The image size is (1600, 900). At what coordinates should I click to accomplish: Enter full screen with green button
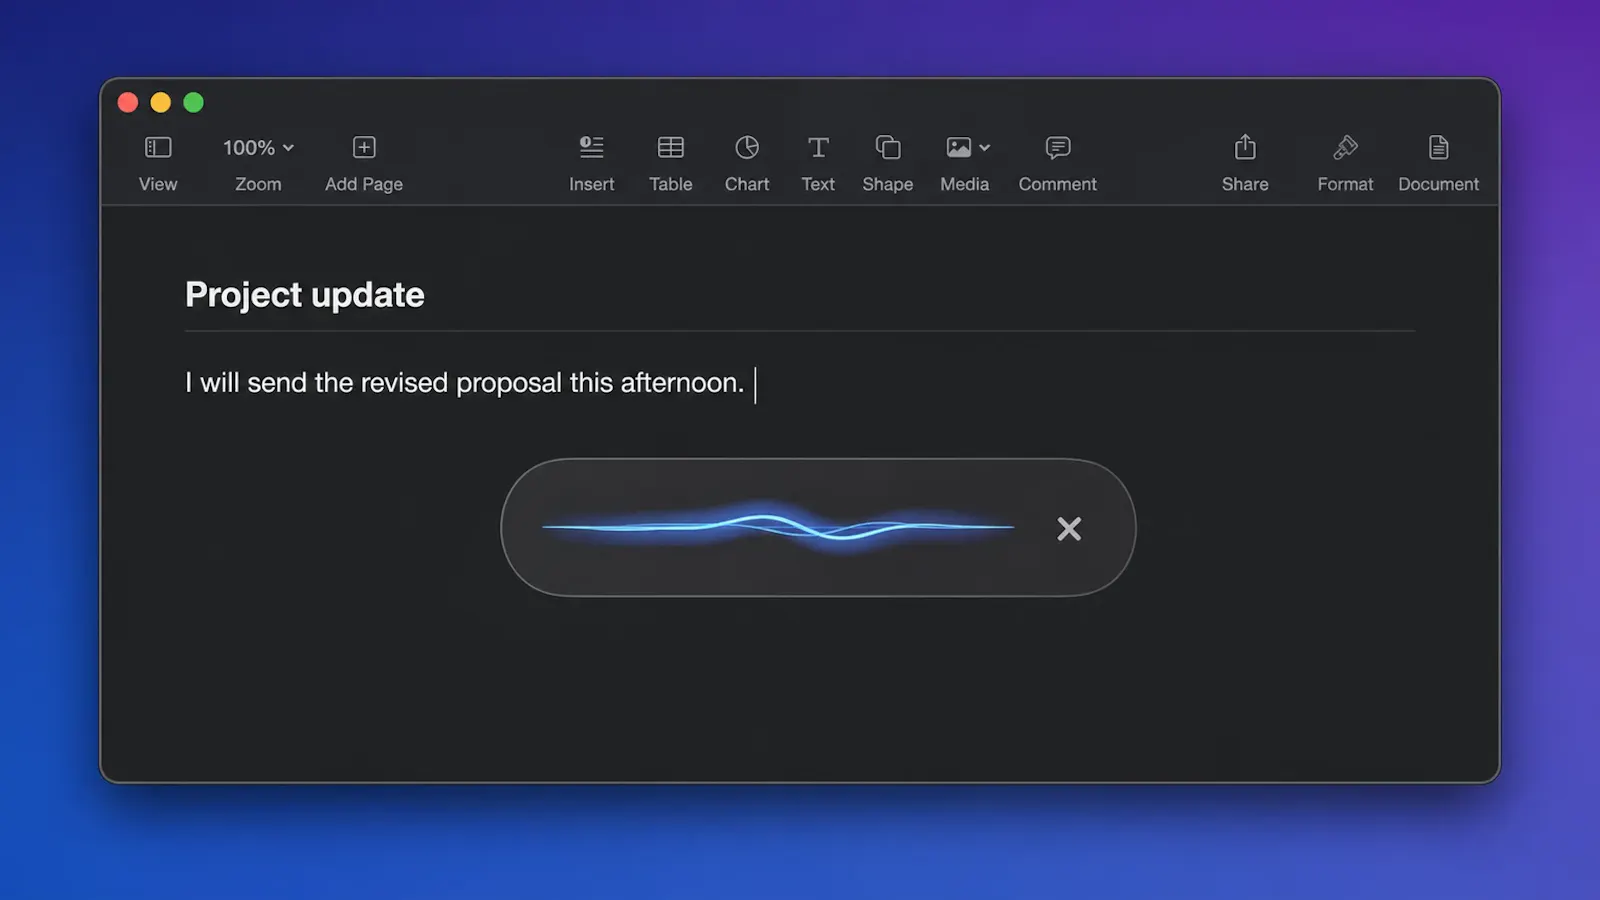click(194, 103)
